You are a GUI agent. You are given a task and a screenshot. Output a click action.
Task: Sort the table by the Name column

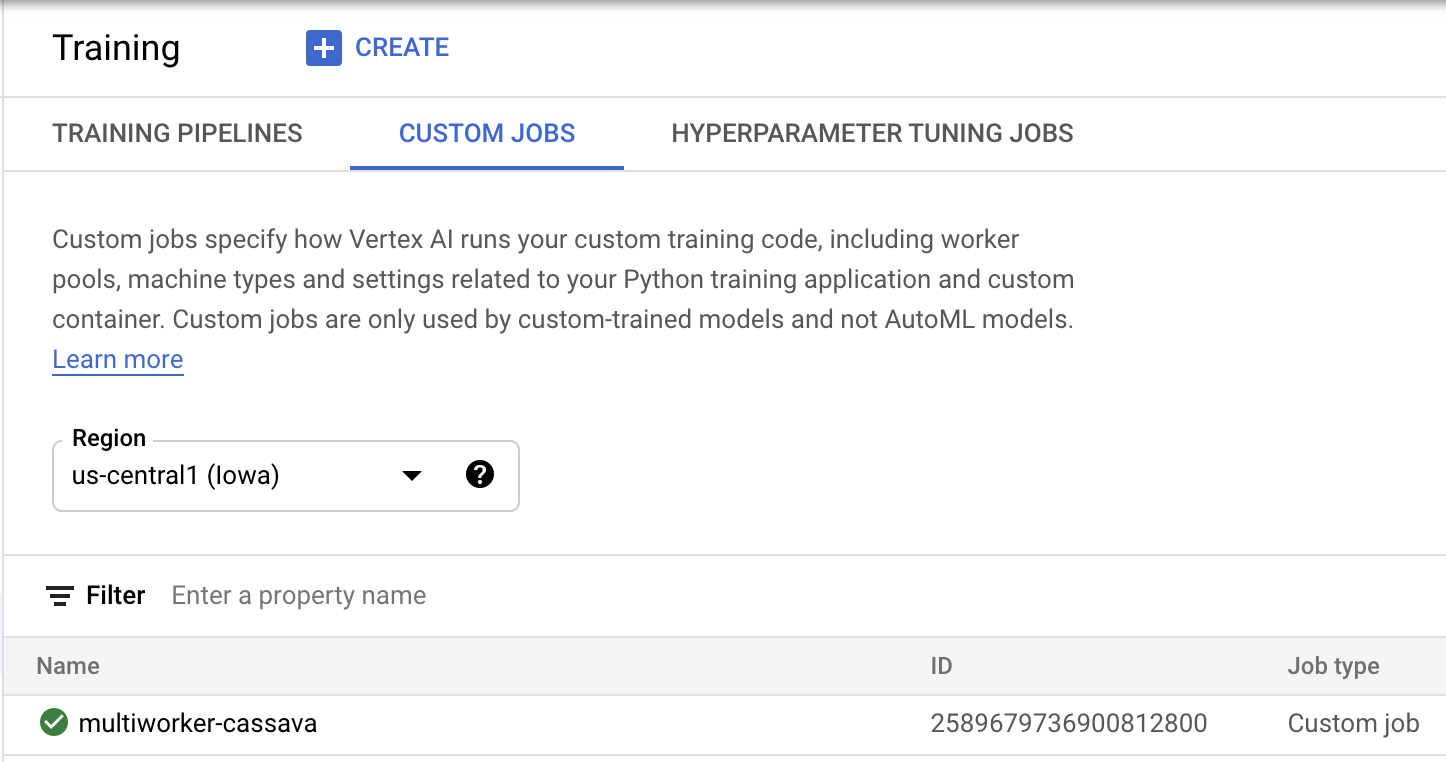click(x=67, y=665)
